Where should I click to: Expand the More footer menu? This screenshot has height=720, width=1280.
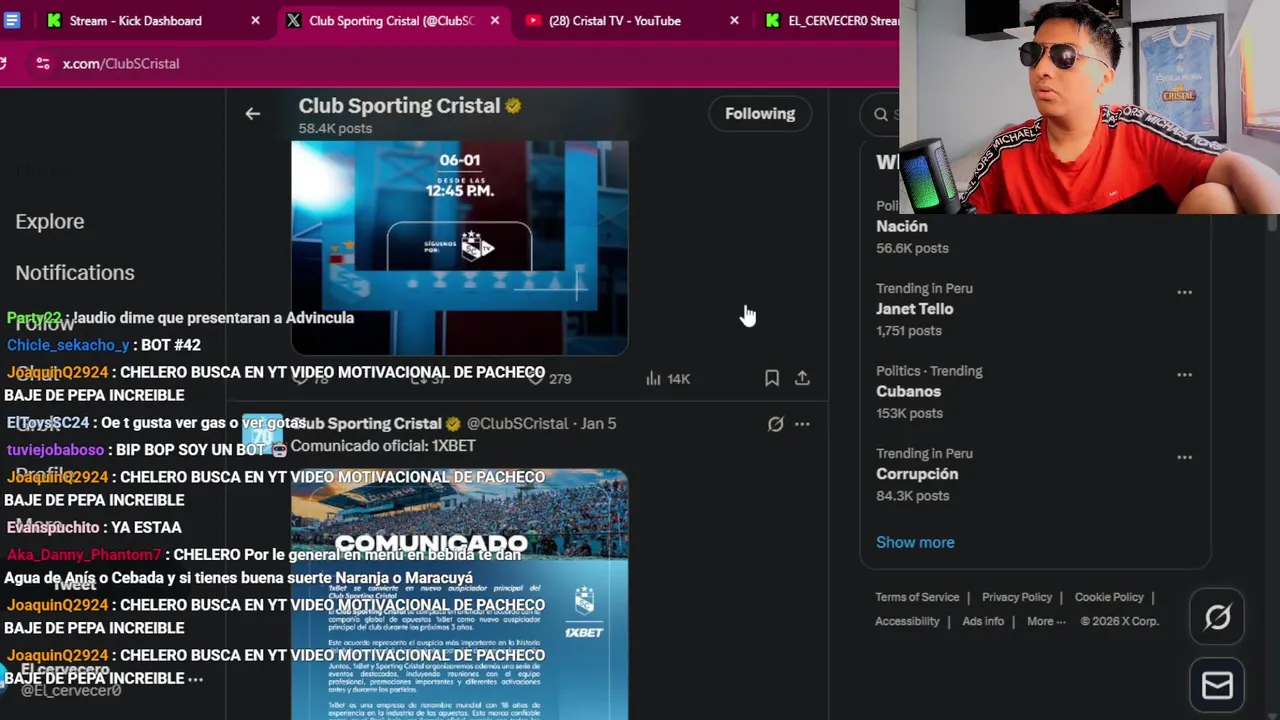tap(1047, 621)
